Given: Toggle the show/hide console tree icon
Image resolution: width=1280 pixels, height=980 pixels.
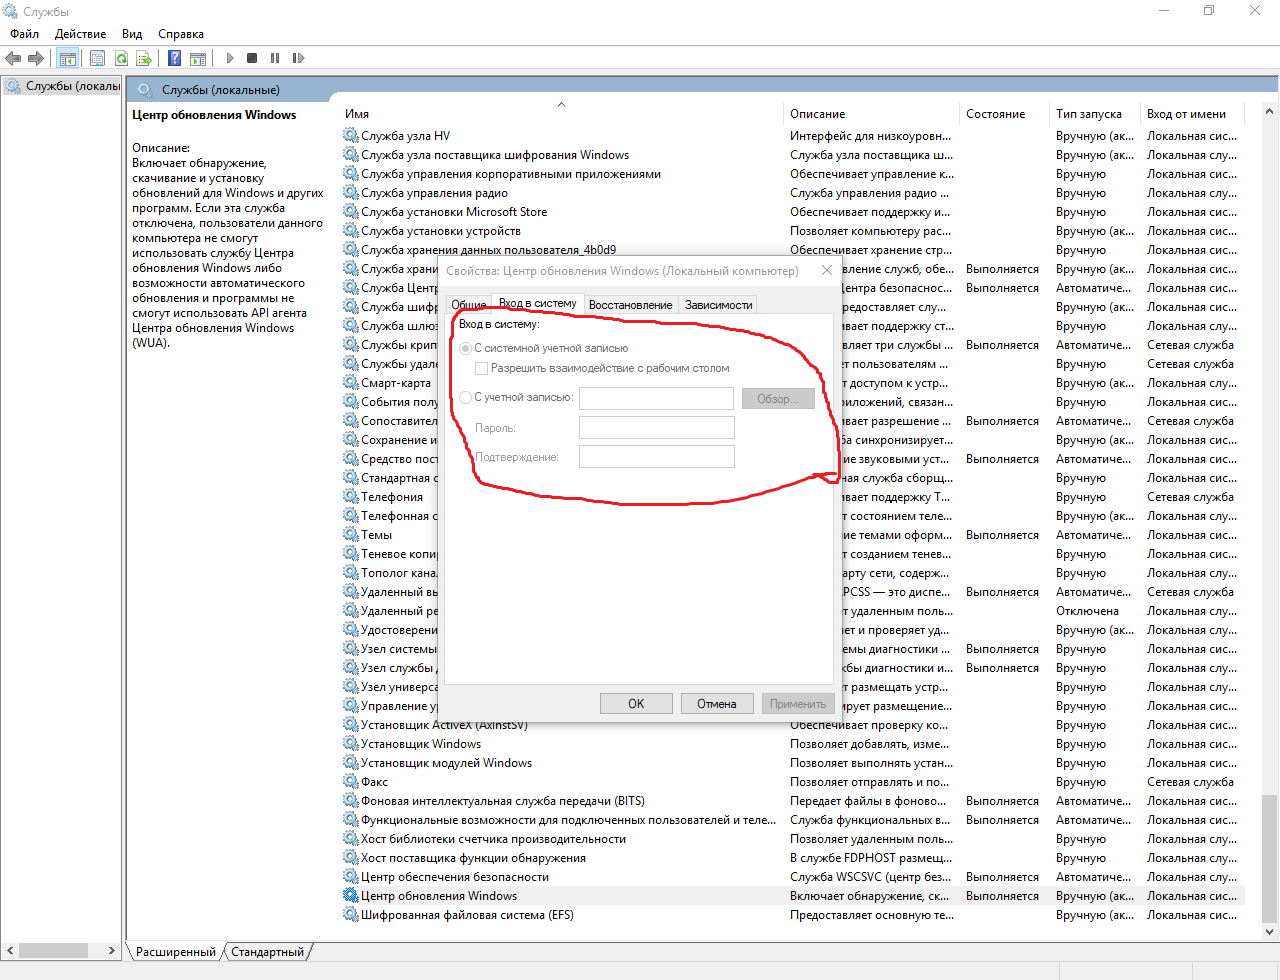Looking at the screenshot, I should tap(67, 58).
